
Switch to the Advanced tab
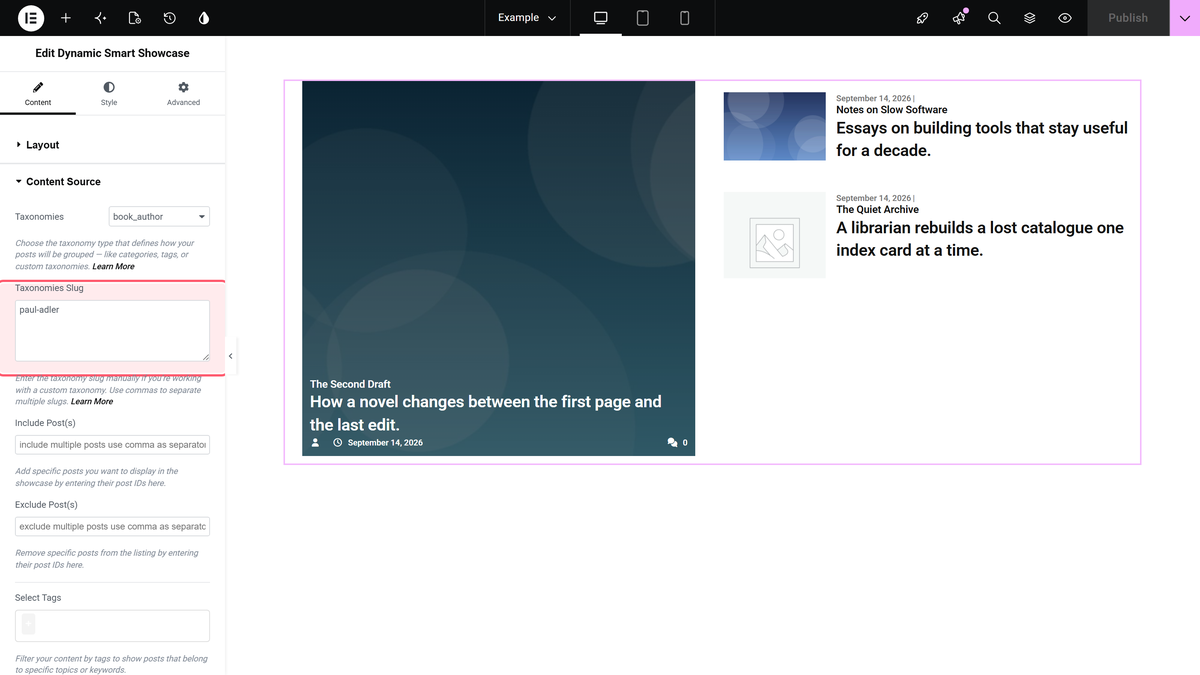184,93
